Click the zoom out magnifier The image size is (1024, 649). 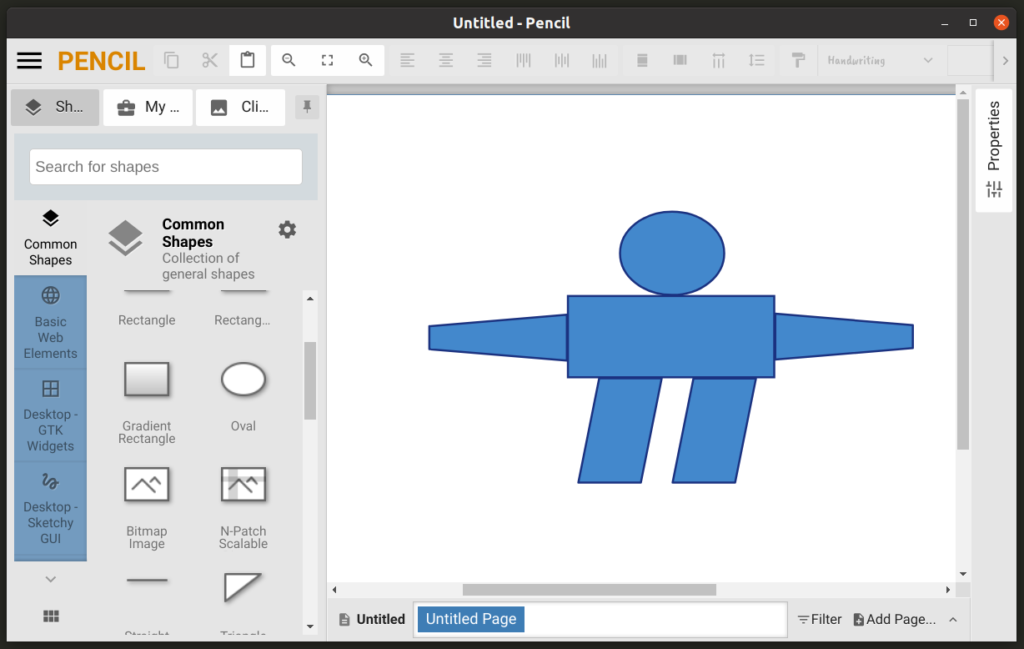coord(289,60)
